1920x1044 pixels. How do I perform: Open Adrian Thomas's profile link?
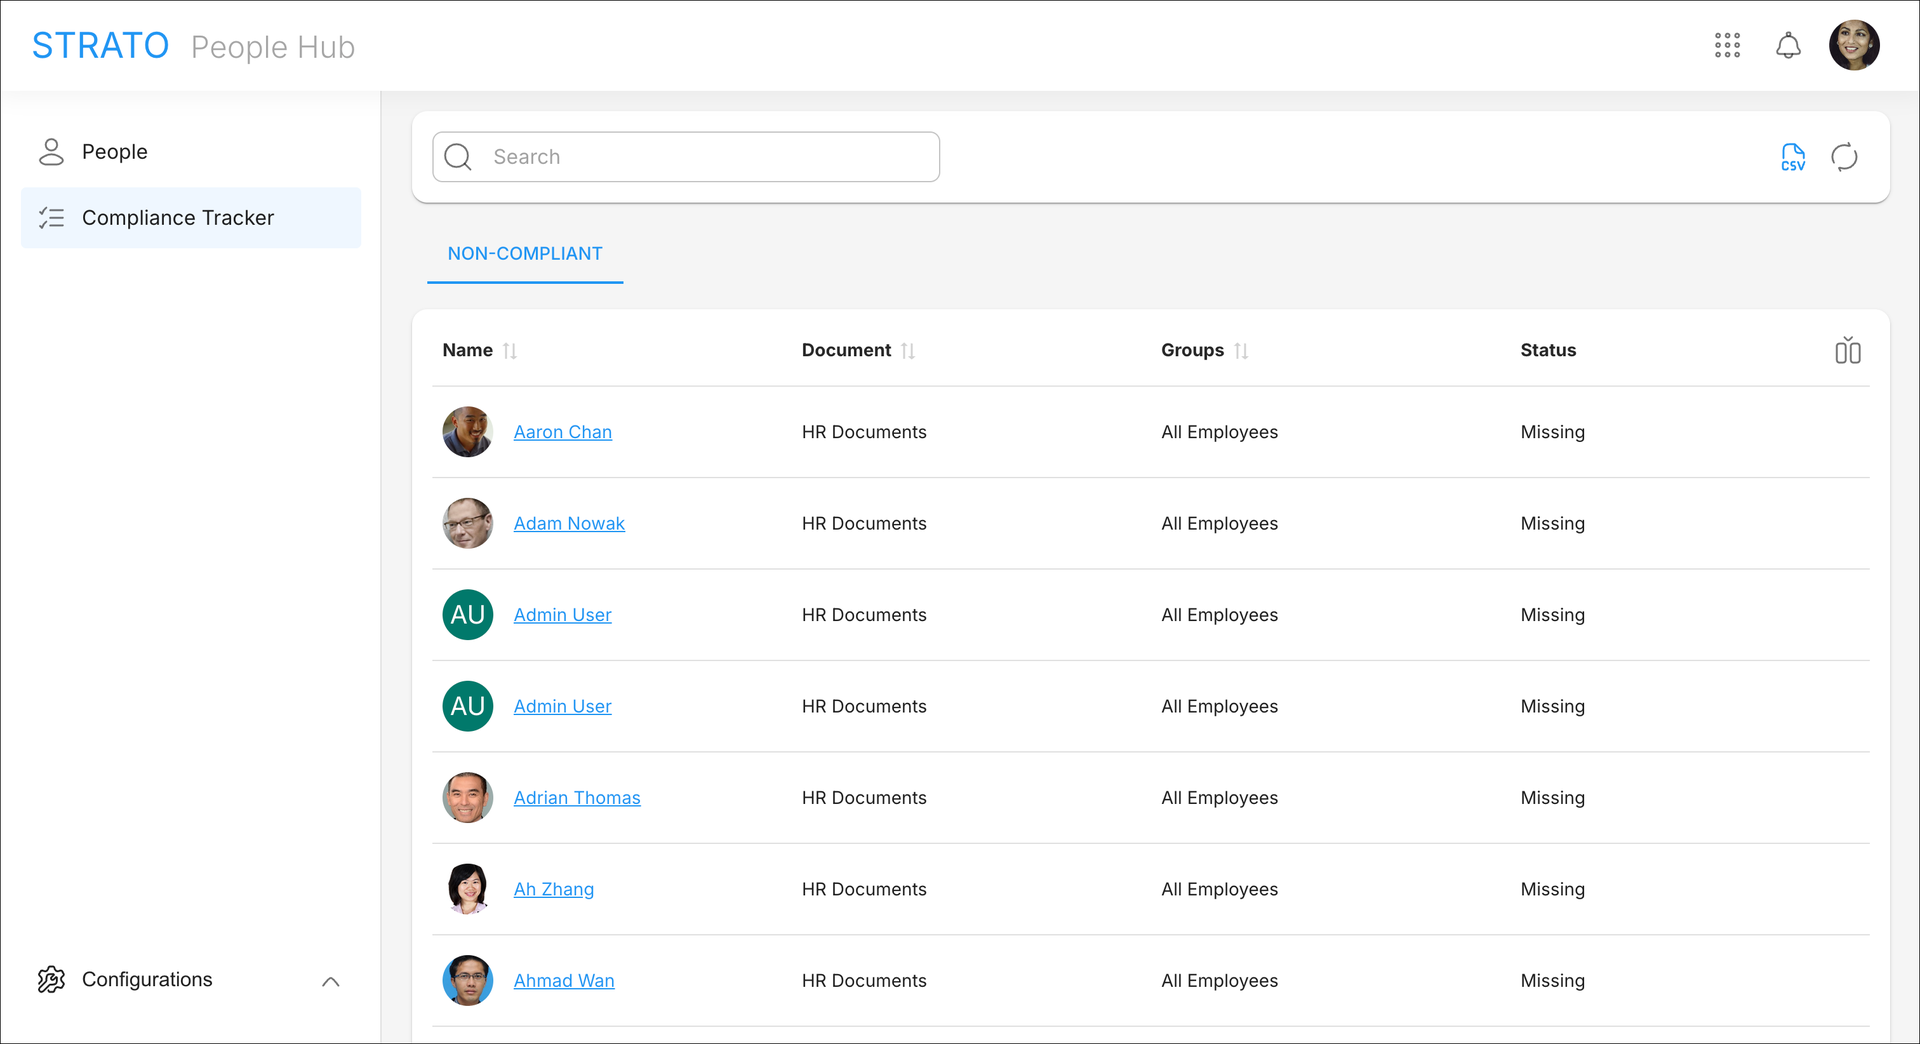pyautogui.click(x=576, y=798)
